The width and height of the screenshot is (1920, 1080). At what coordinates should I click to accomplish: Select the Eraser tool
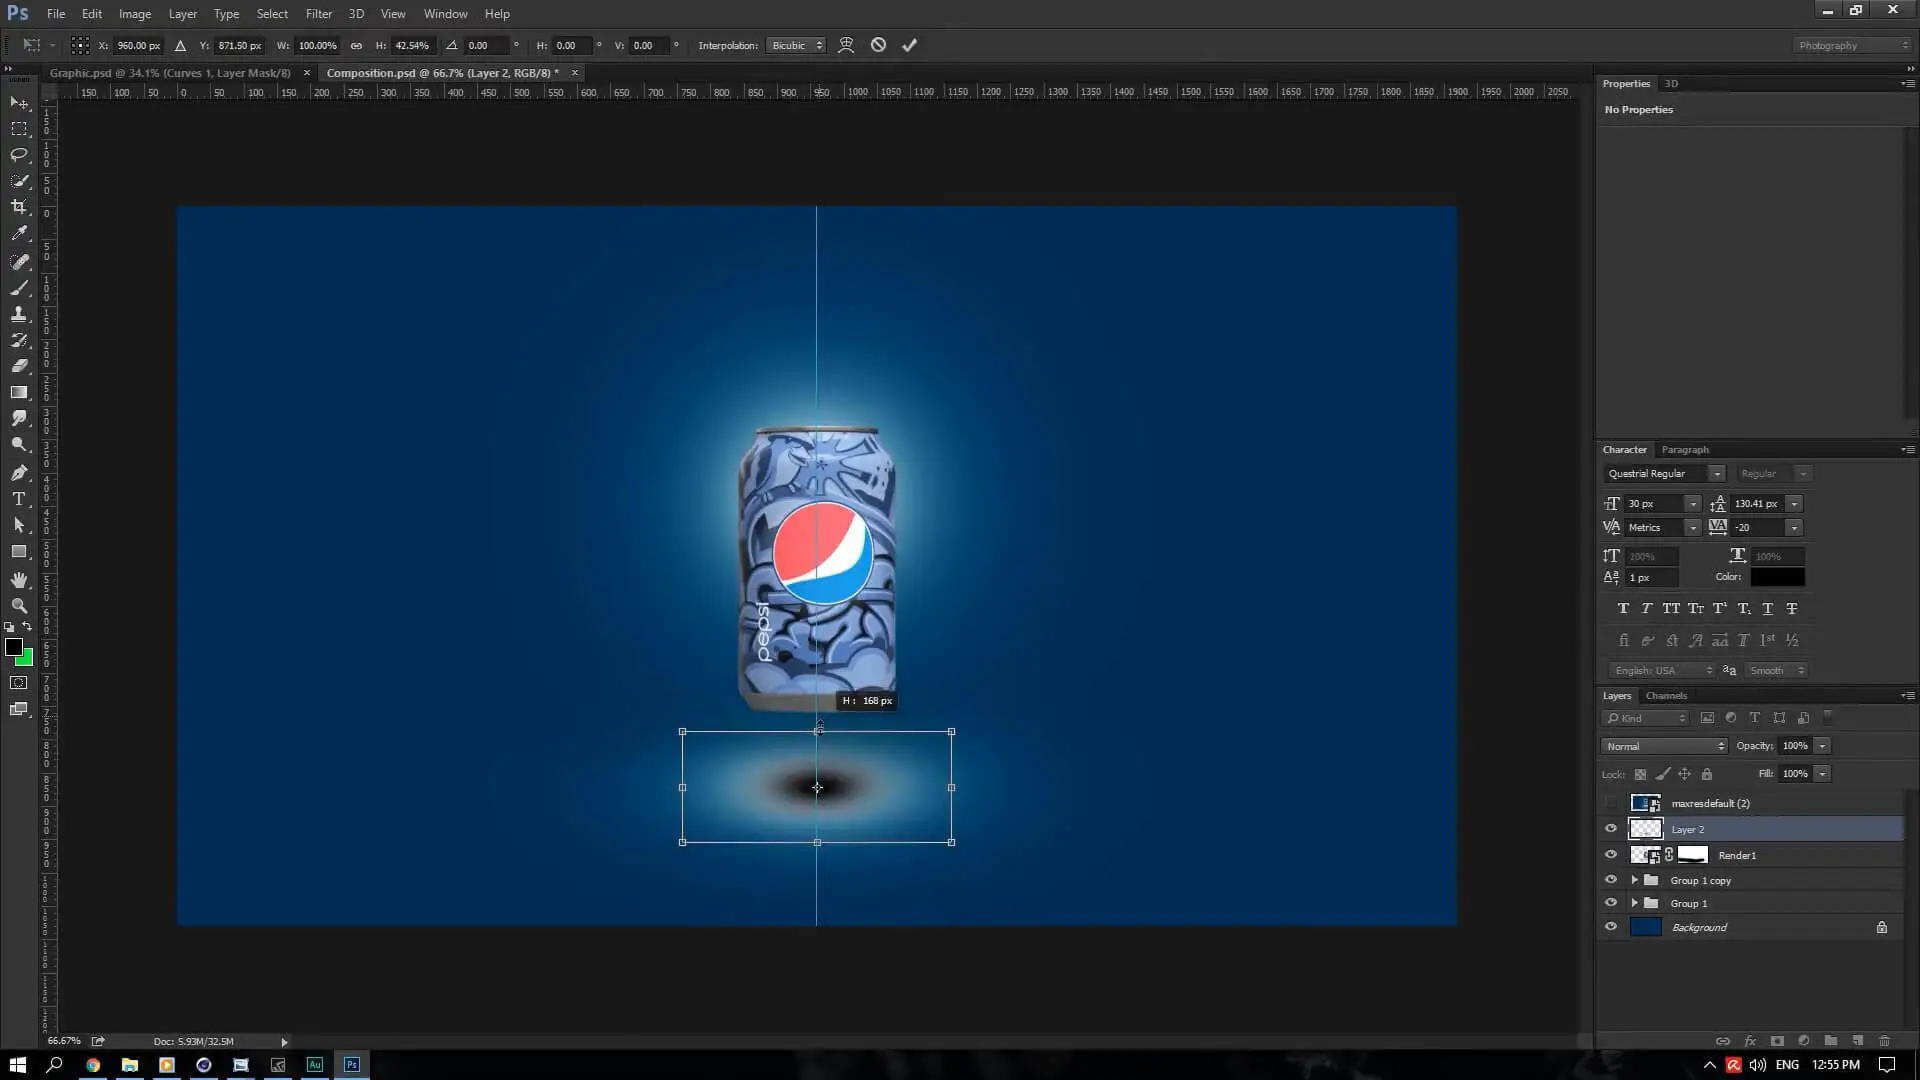pos(19,366)
